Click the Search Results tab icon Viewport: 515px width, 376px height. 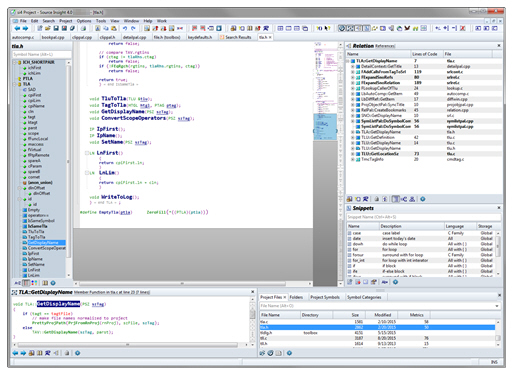[222, 37]
